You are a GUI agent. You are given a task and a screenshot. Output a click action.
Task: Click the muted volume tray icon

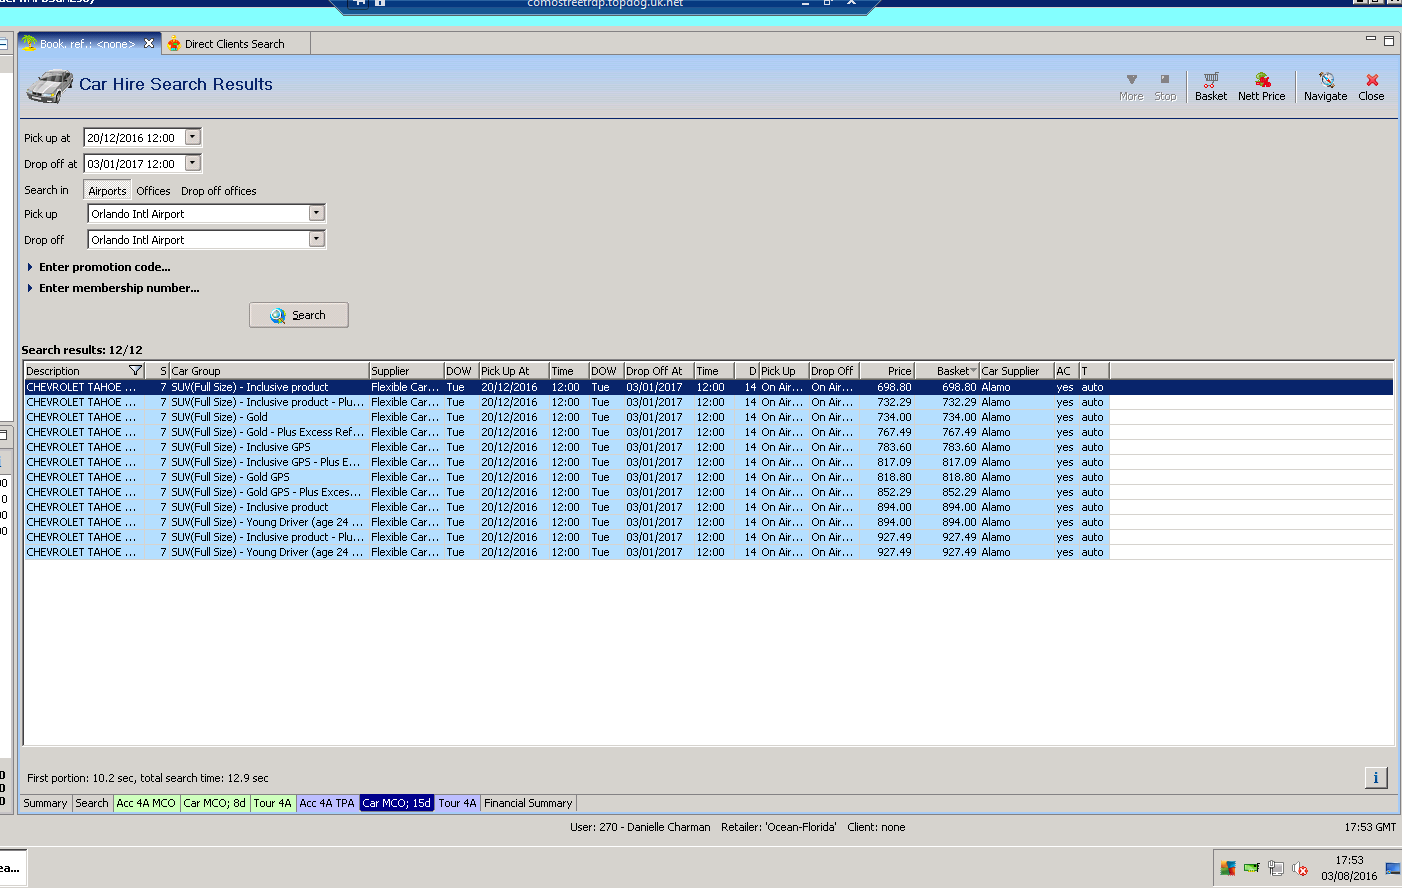pos(1299,868)
